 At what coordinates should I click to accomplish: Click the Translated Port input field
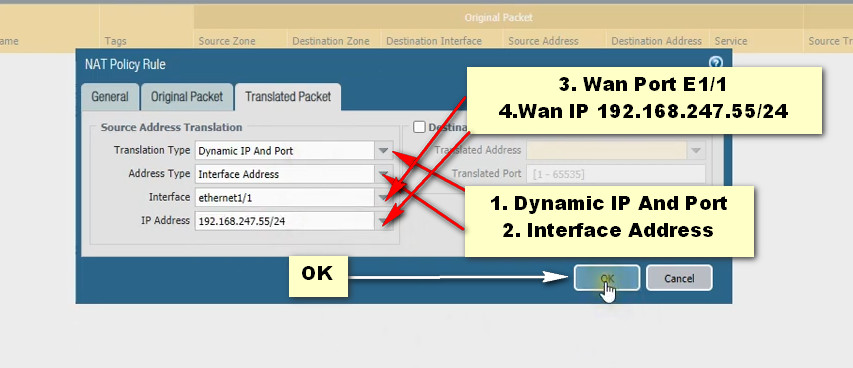[616, 174]
